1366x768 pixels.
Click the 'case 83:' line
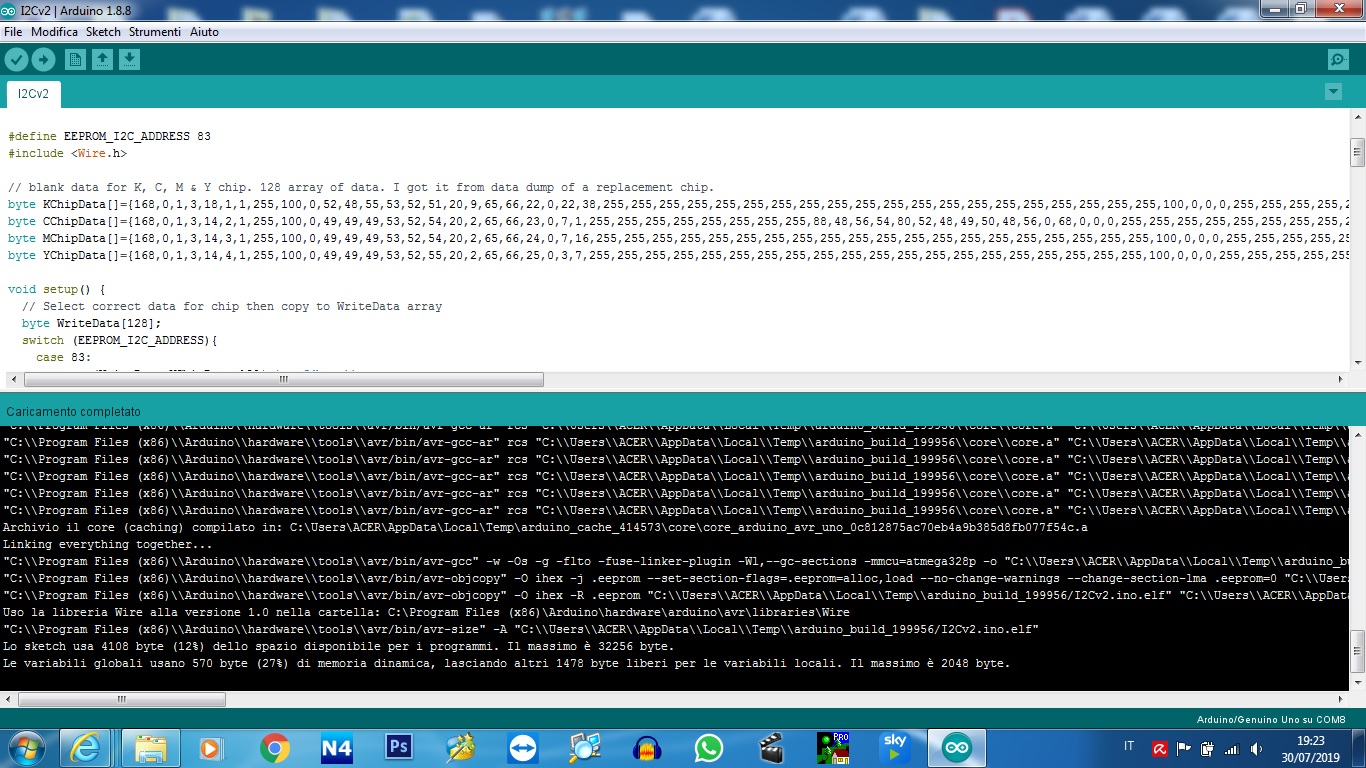click(64, 357)
